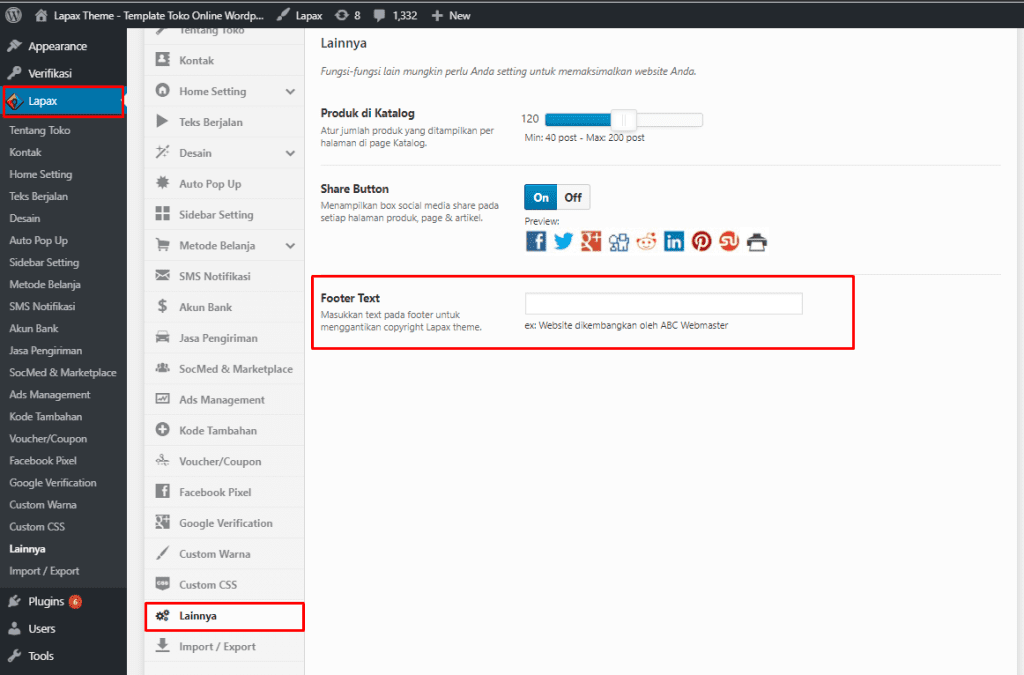
Task: Click the Facebook share preview icon
Action: click(x=536, y=241)
